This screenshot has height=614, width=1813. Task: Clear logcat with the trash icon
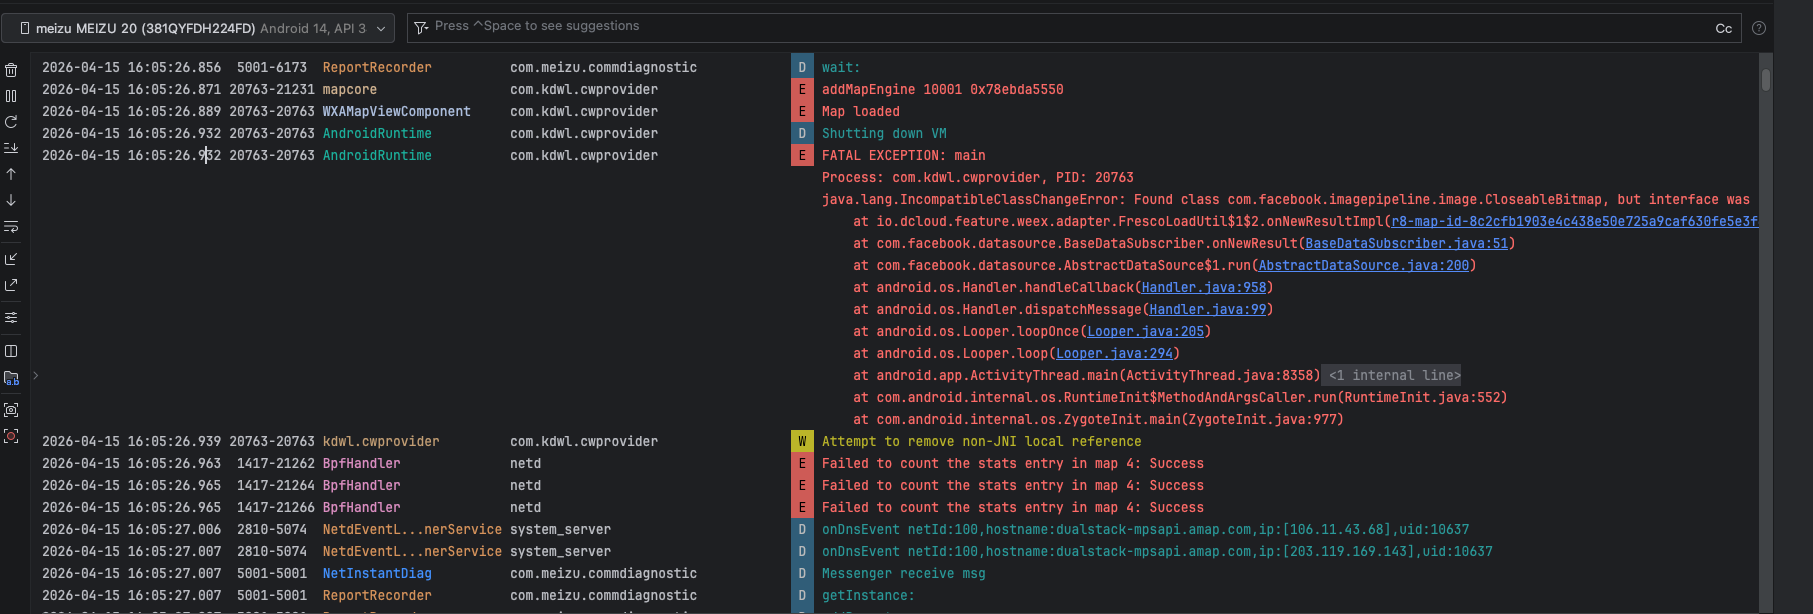(x=11, y=70)
